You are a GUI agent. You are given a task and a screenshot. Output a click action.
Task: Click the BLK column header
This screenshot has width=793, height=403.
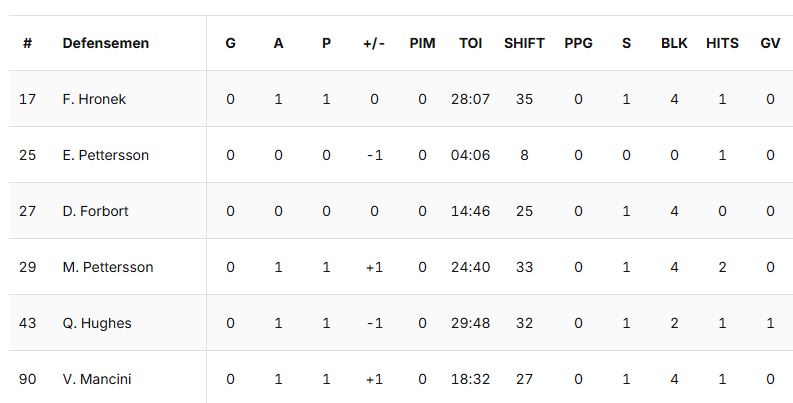point(674,43)
